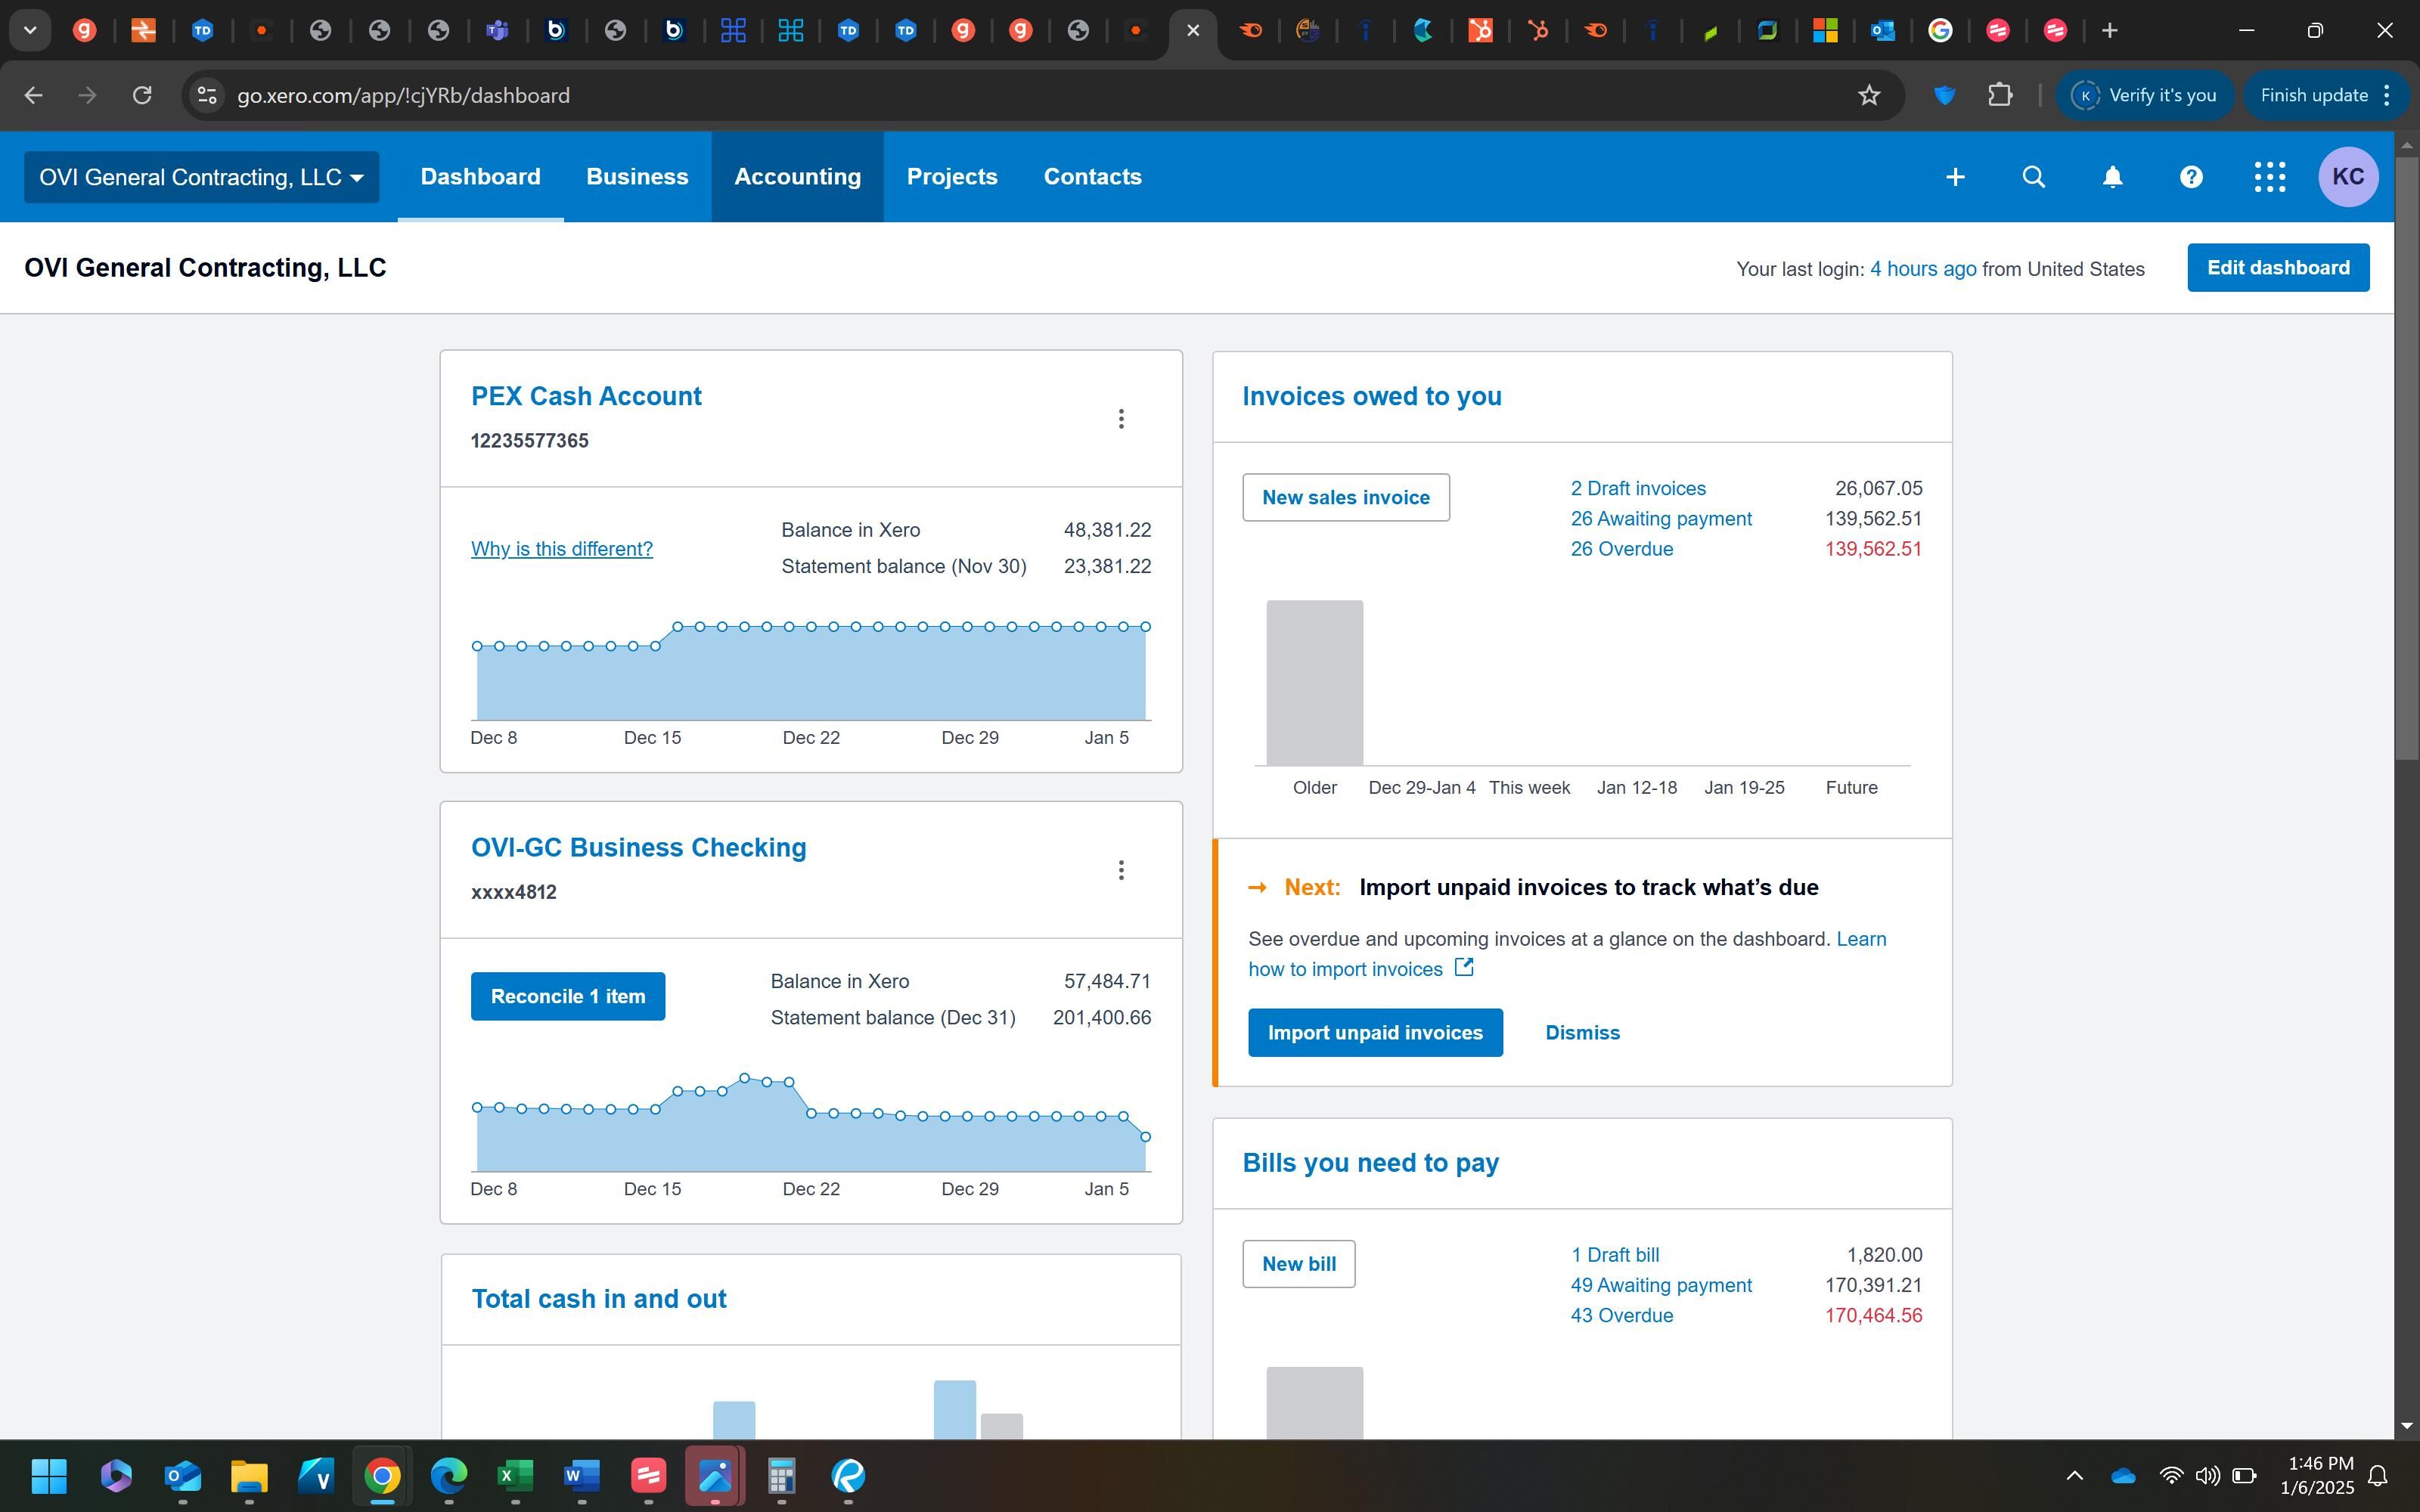This screenshot has width=2420, height=1512.
Task: Click the 4 hours ago login link
Action: tap(1922, 269)
